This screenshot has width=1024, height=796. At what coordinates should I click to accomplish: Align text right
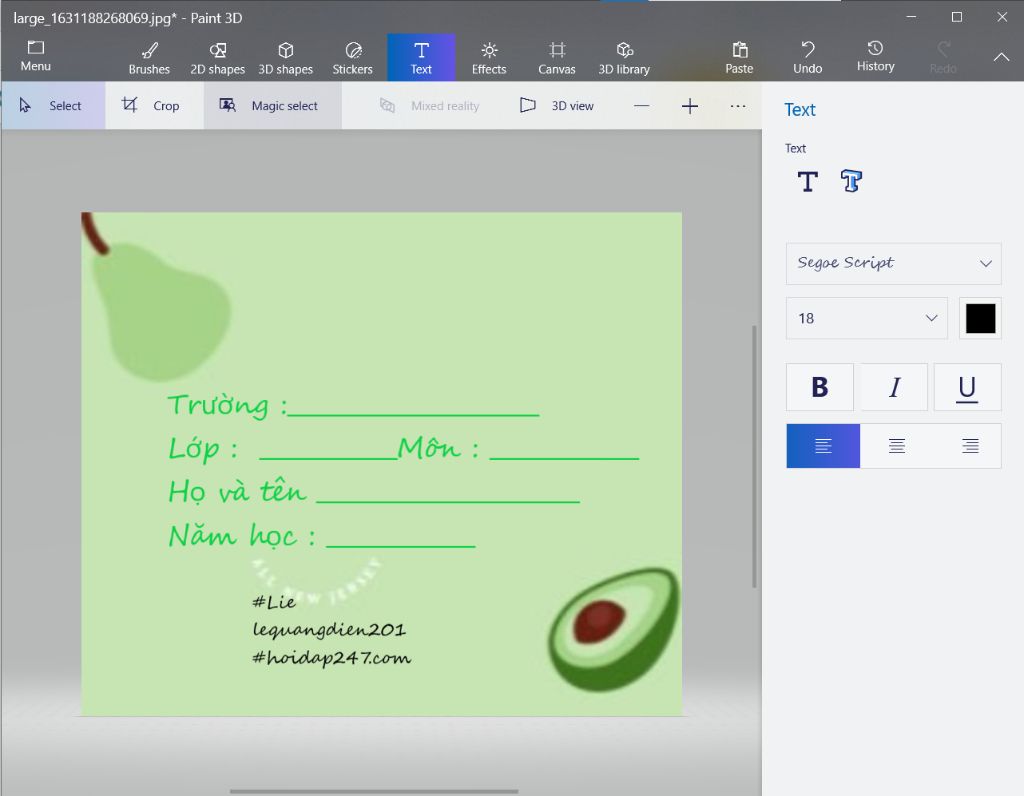point(970,446)
